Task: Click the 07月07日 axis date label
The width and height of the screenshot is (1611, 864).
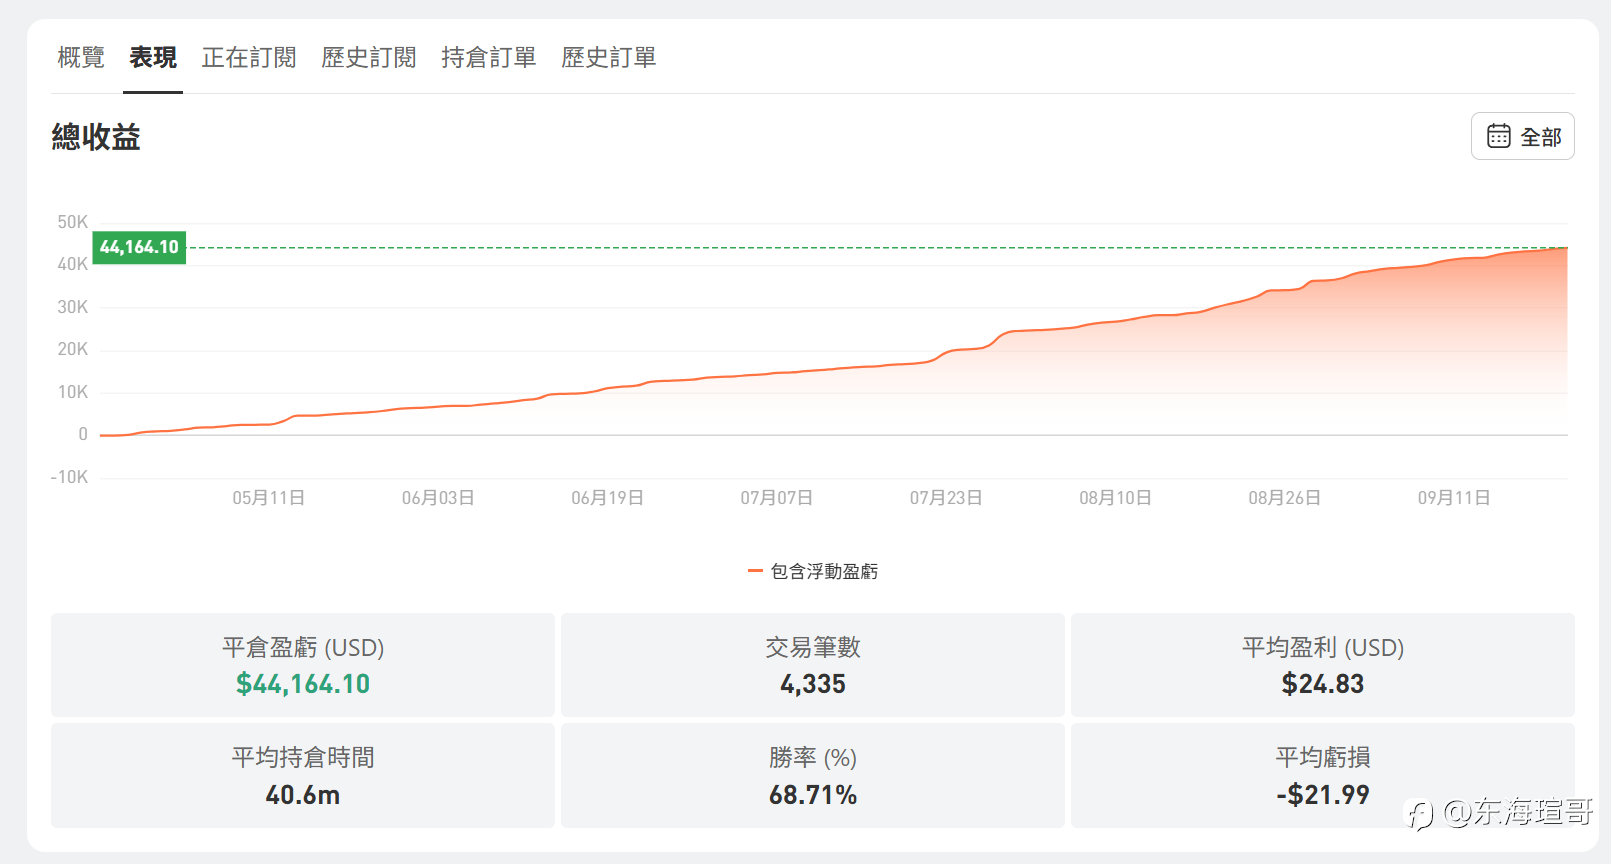Action: click(777, 498)
